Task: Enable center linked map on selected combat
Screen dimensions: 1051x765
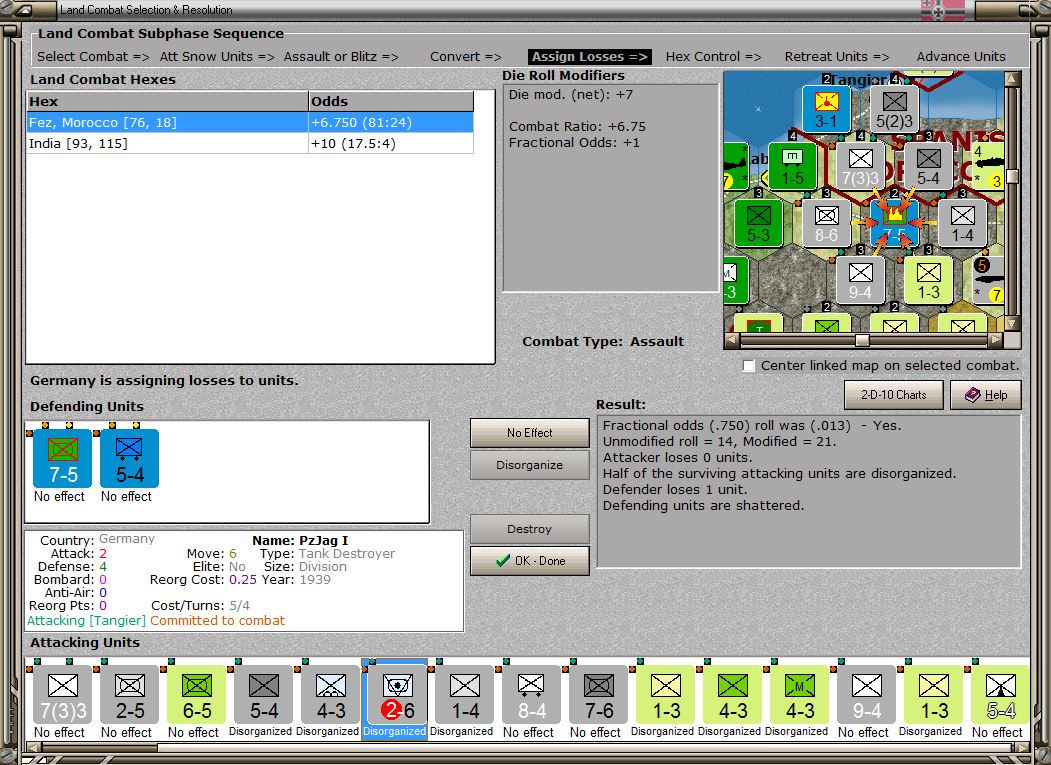Action: [x=749, y=366]
